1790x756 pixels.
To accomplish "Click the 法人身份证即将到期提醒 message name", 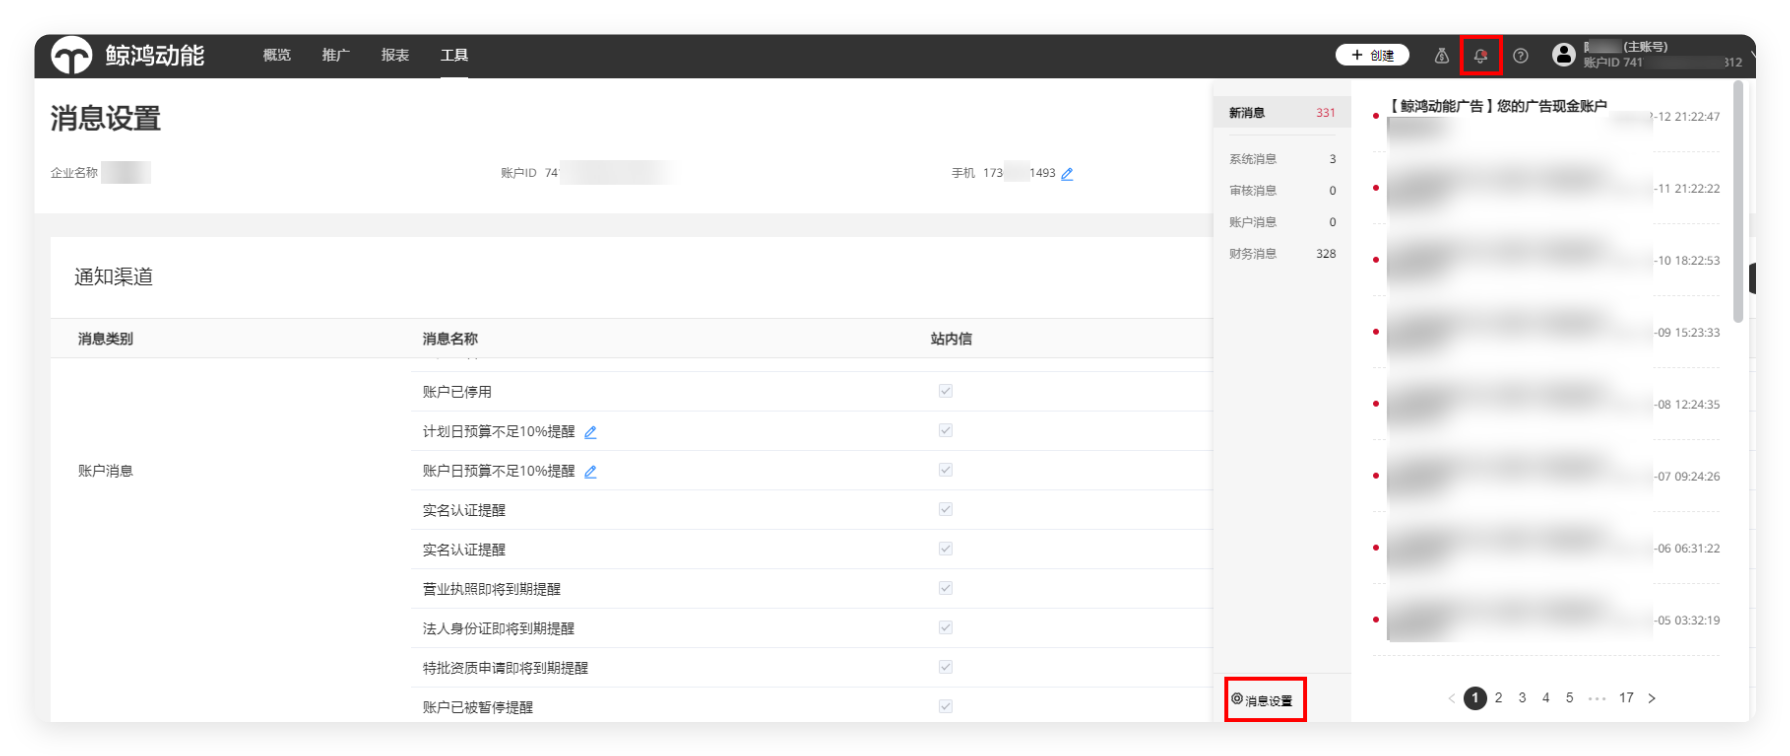I will click(x=498, y=629).
